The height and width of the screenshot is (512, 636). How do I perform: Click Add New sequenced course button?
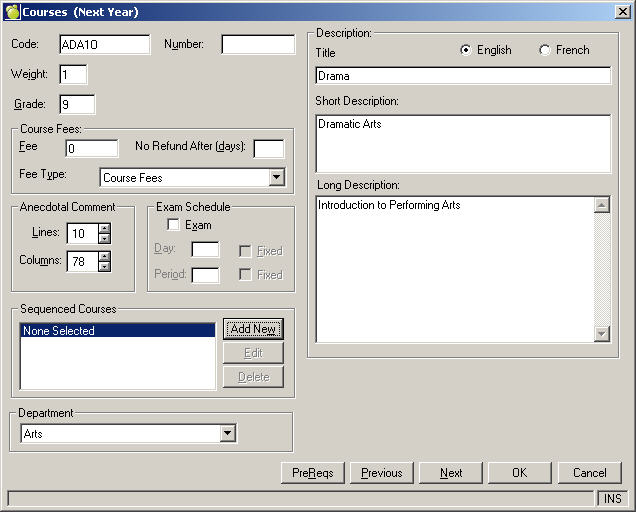point(253,329)
